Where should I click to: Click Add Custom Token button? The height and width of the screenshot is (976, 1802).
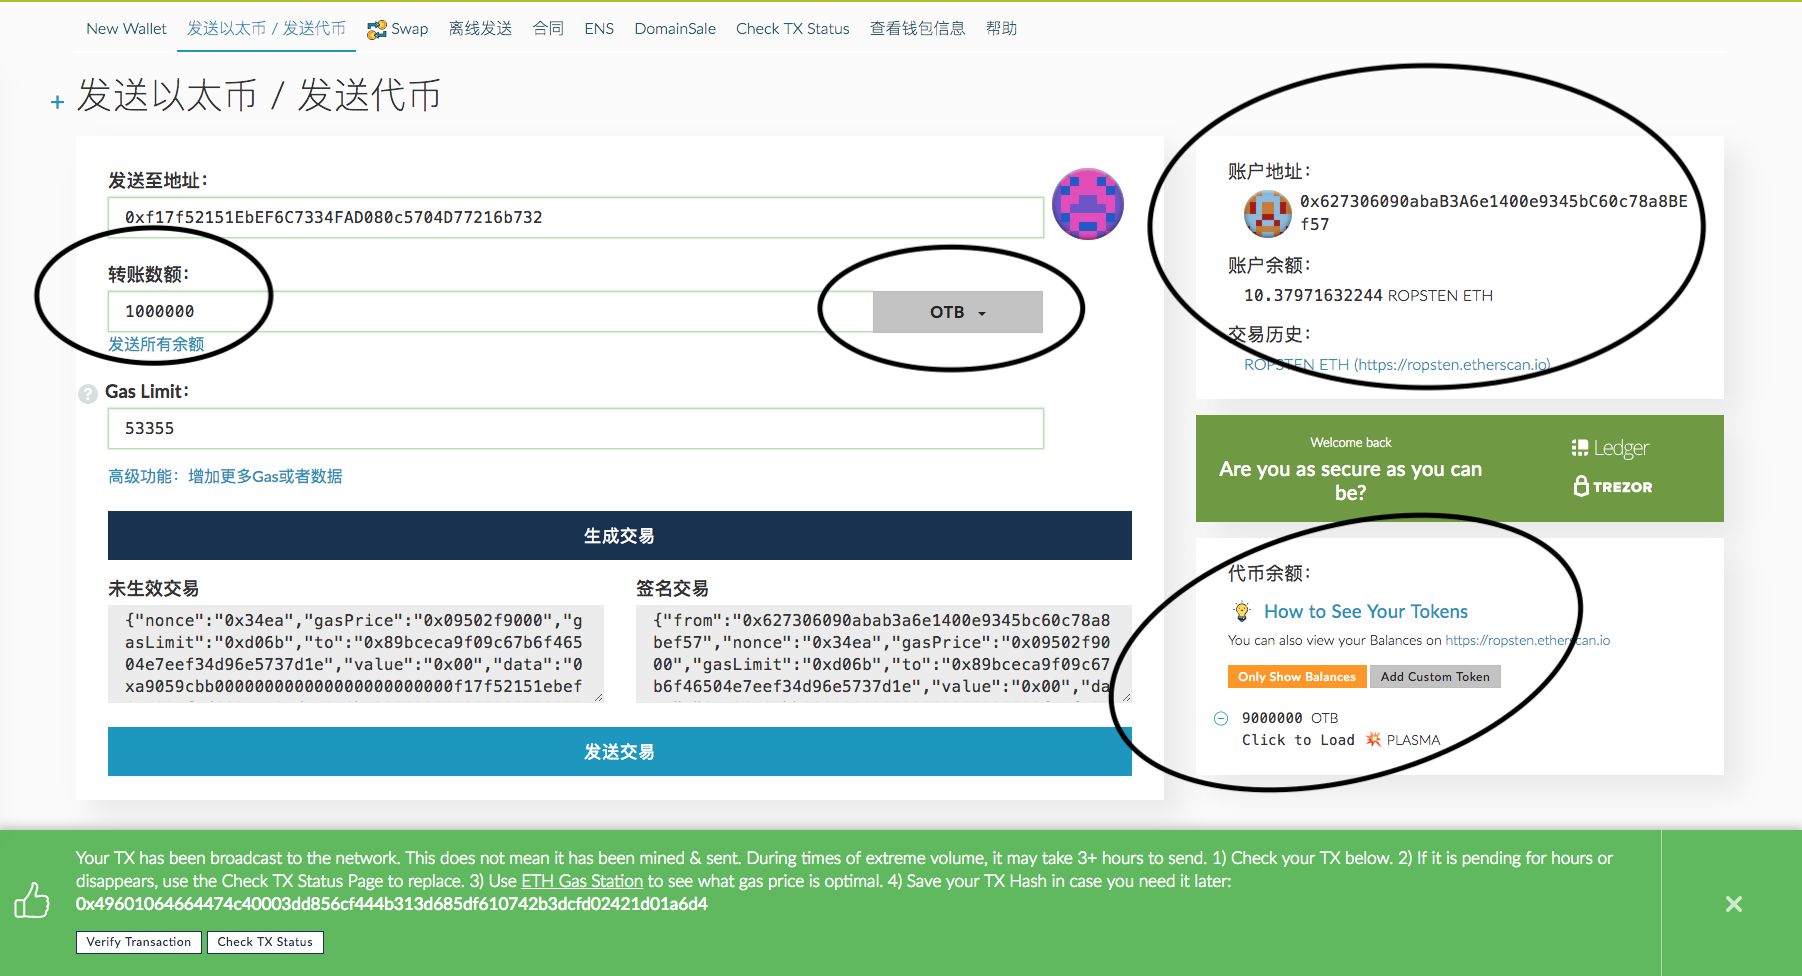[1435, 677]
